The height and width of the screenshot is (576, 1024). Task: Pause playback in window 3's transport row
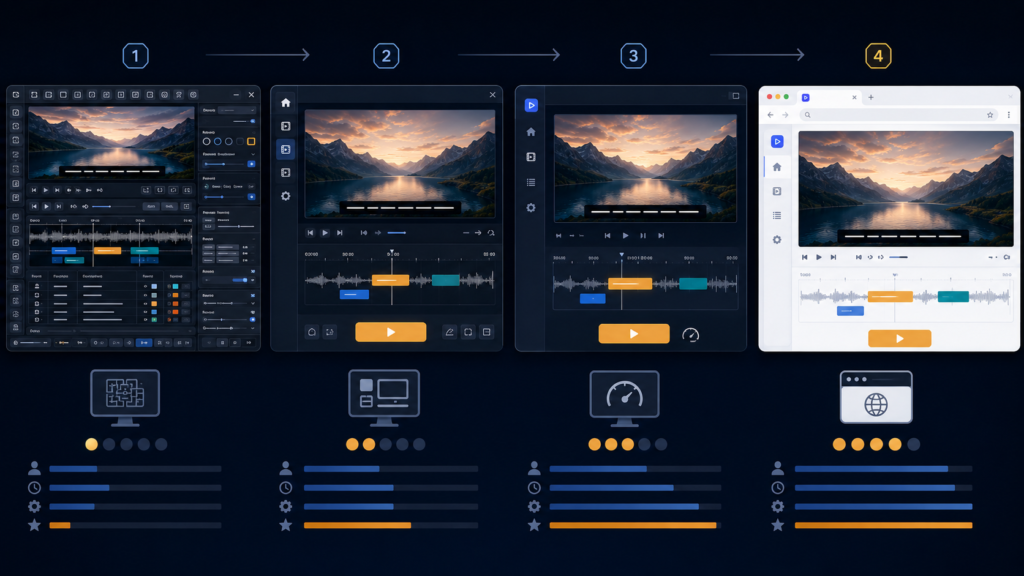[643, 235]
